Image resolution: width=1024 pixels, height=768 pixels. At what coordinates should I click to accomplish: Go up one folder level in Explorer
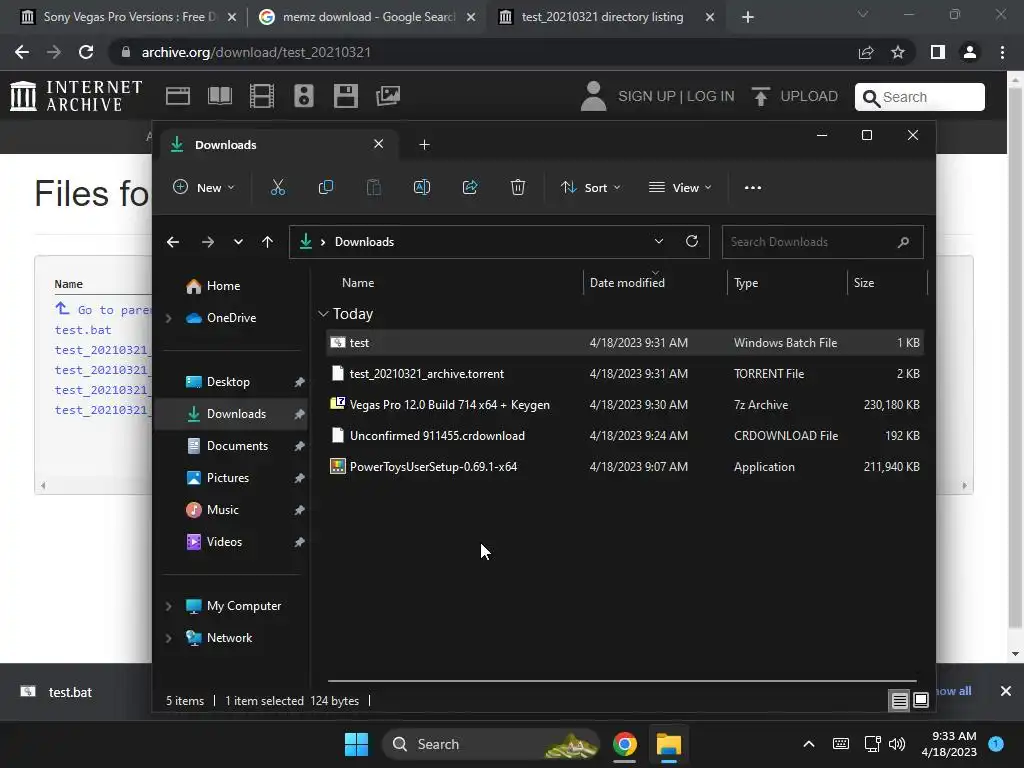[267, 242]
